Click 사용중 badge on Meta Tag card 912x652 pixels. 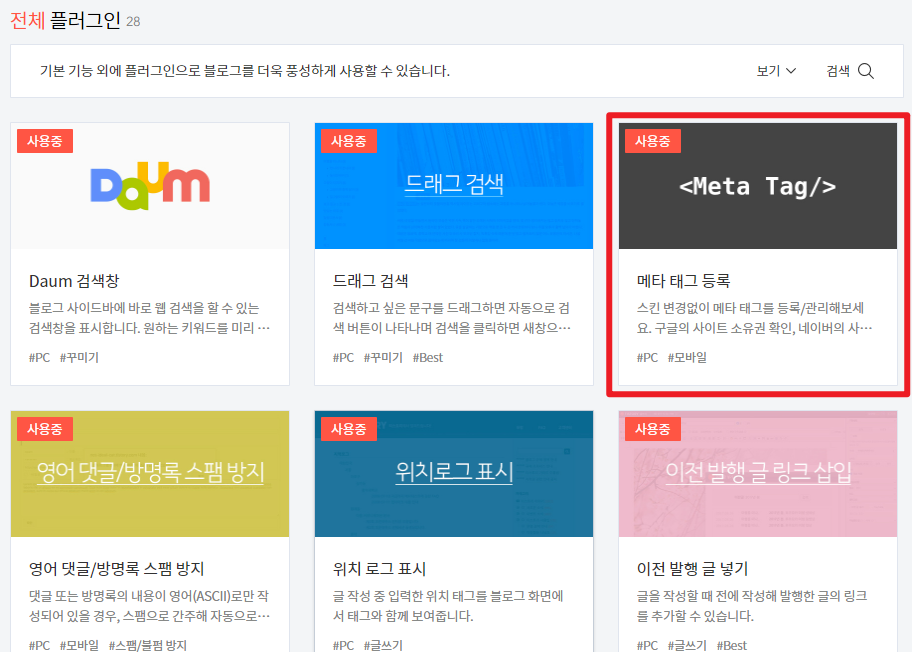(653, 141)
